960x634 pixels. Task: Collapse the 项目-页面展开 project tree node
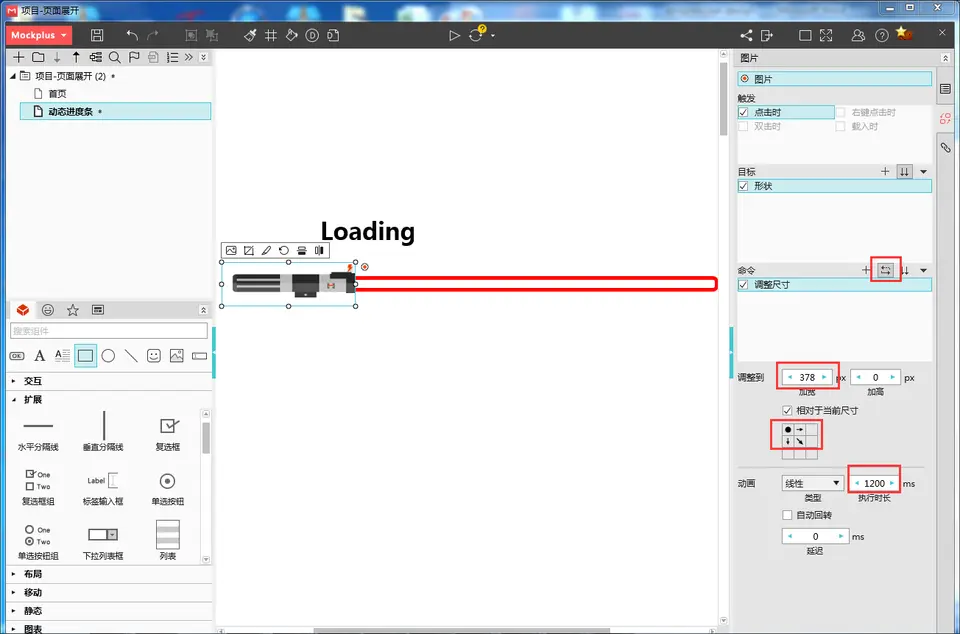[13, 76]
